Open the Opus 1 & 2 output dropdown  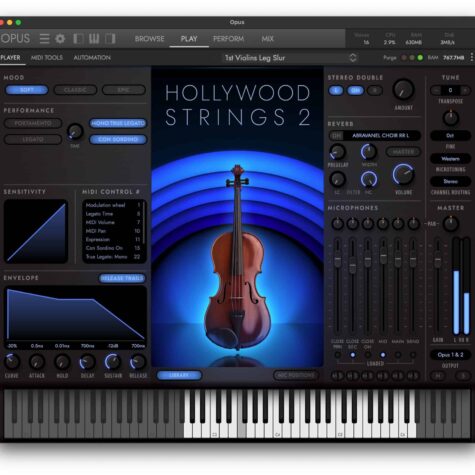[x=450, y=355]
